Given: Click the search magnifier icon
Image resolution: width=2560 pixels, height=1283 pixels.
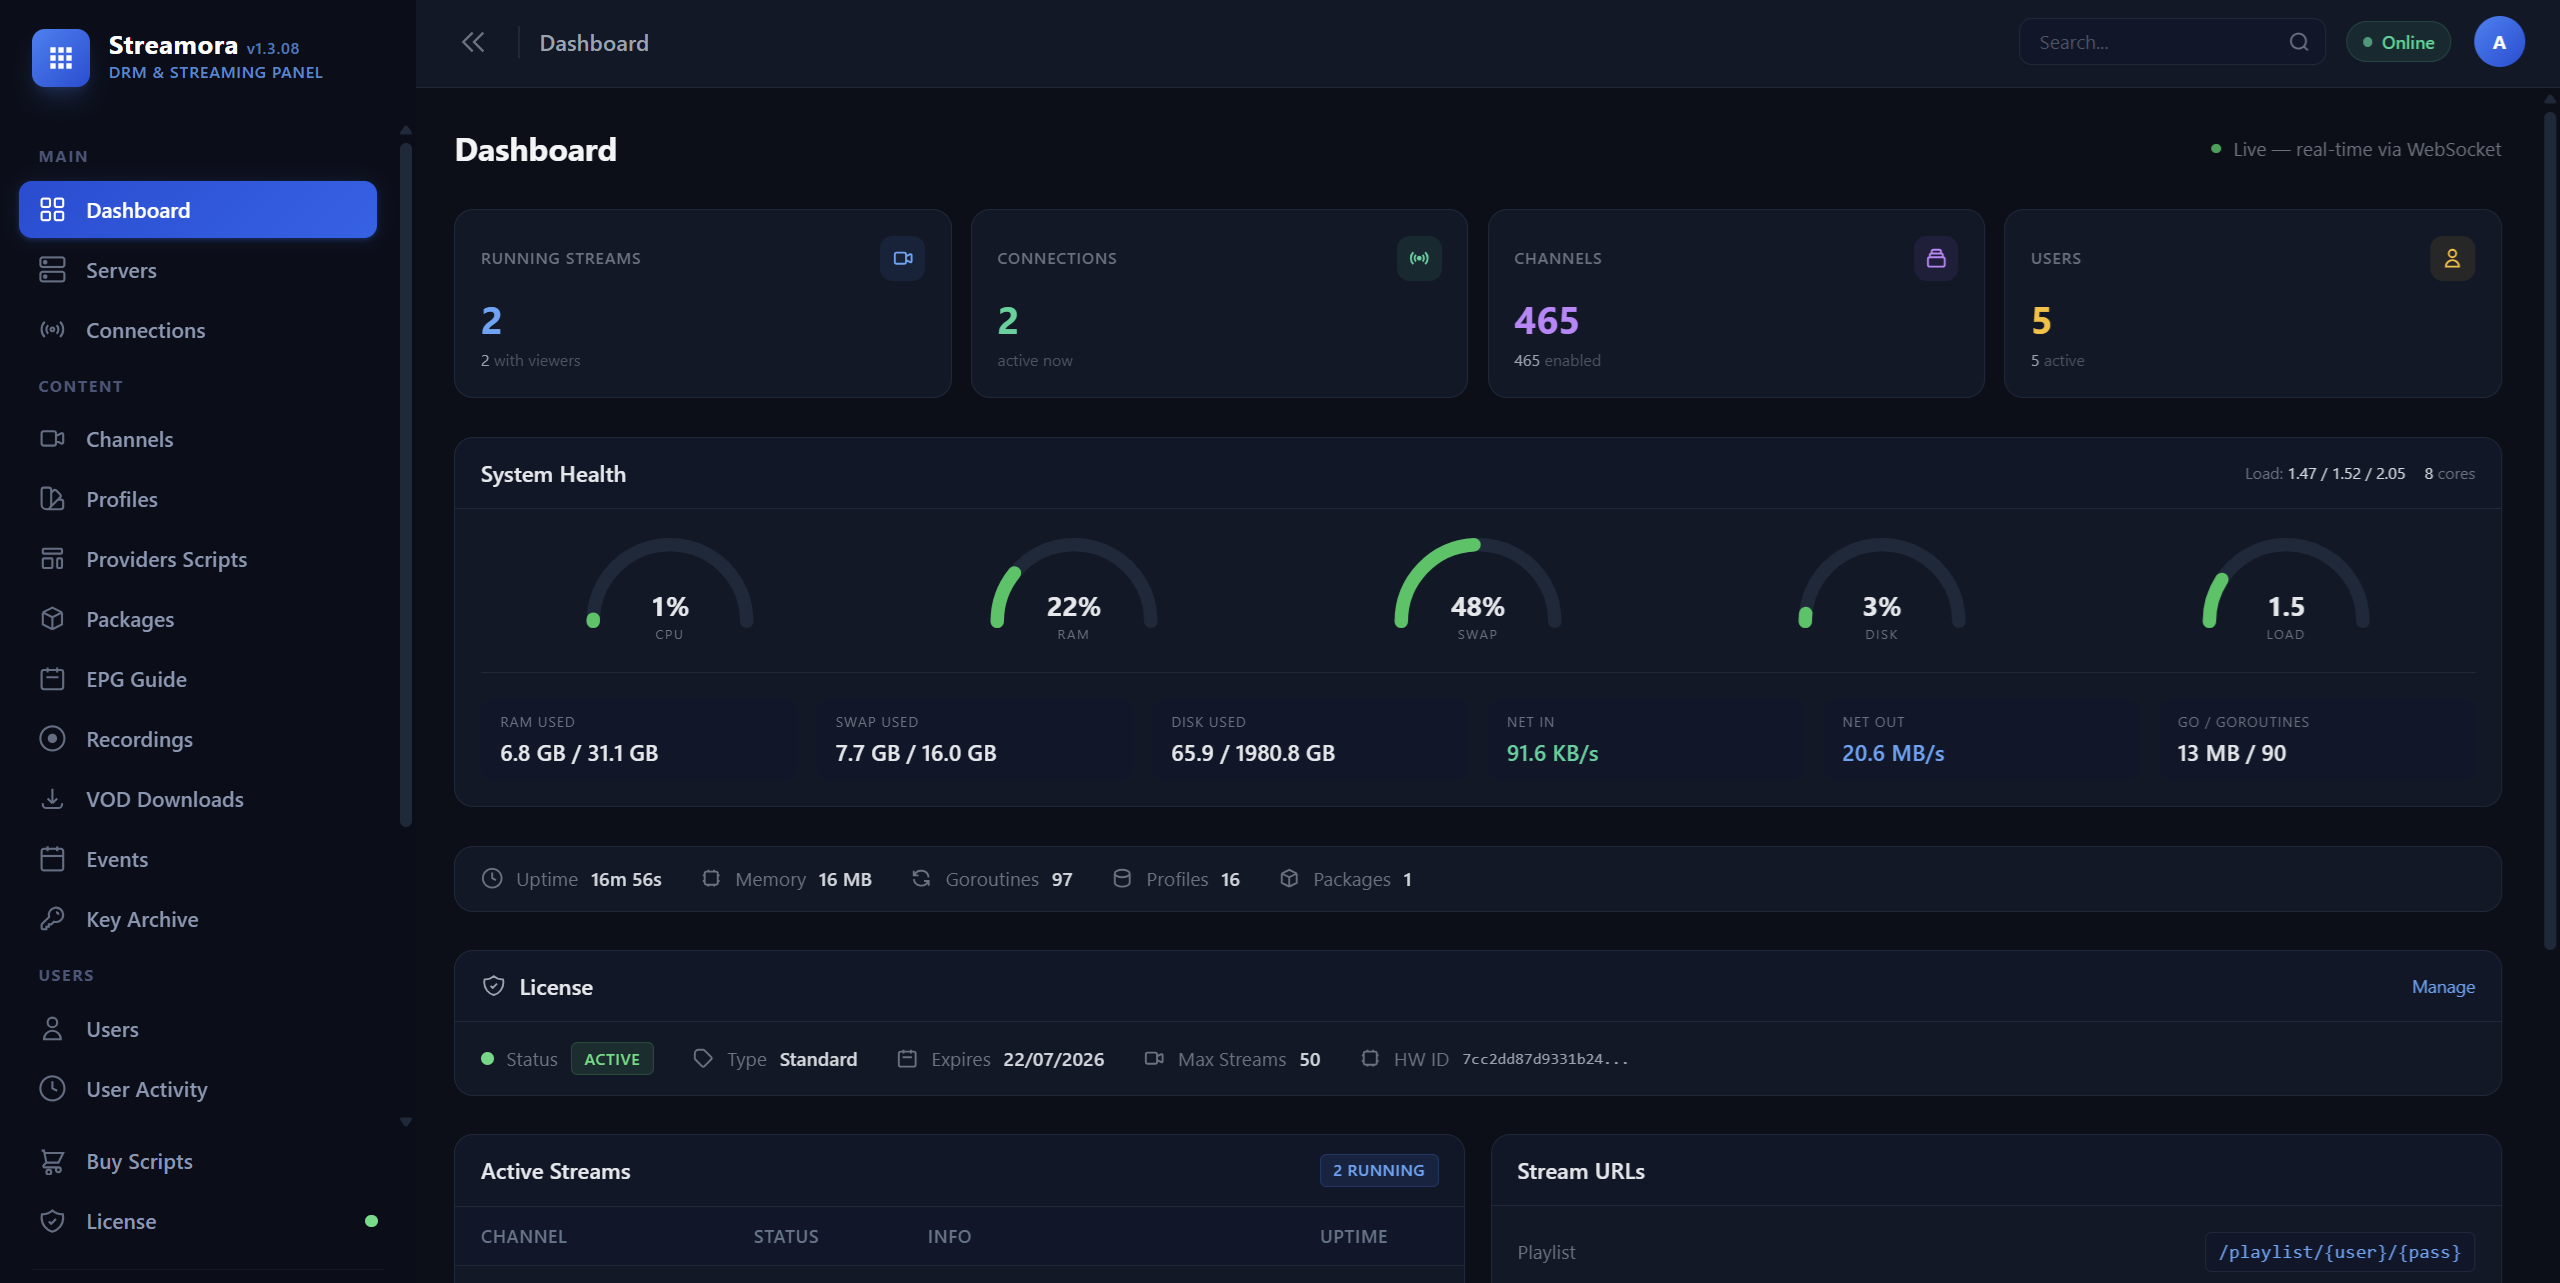Looking at the screenshot, I should (2298, 41).
